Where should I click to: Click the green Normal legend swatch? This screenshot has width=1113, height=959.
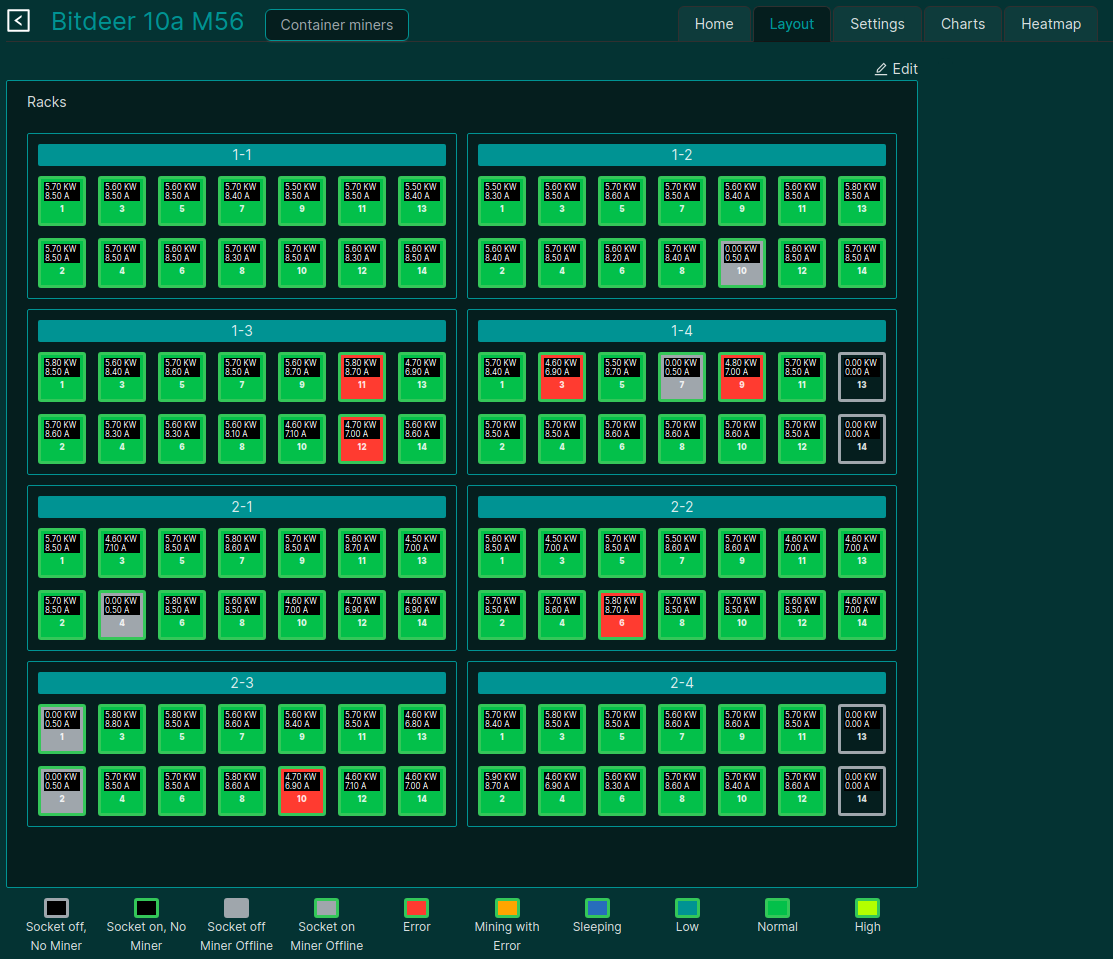point(777,908)
